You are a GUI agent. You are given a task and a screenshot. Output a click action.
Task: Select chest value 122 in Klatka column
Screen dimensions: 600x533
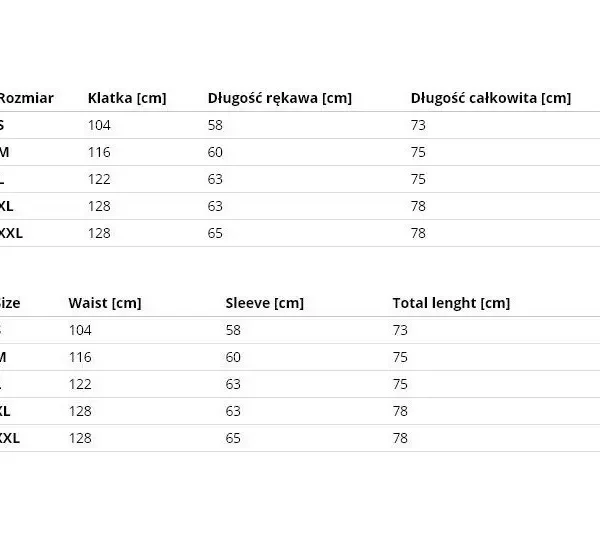coord(99,179)
